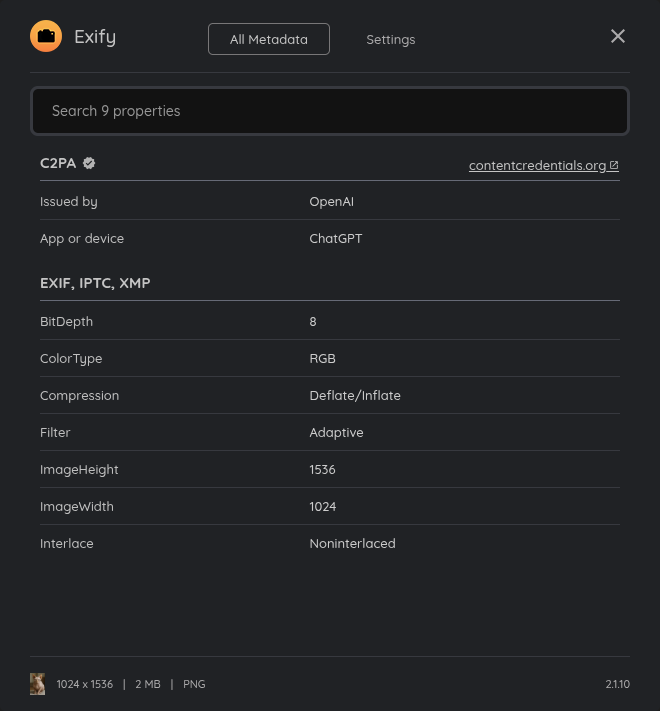Click the external link icon beside contentcredentials.org

point(614,165)
